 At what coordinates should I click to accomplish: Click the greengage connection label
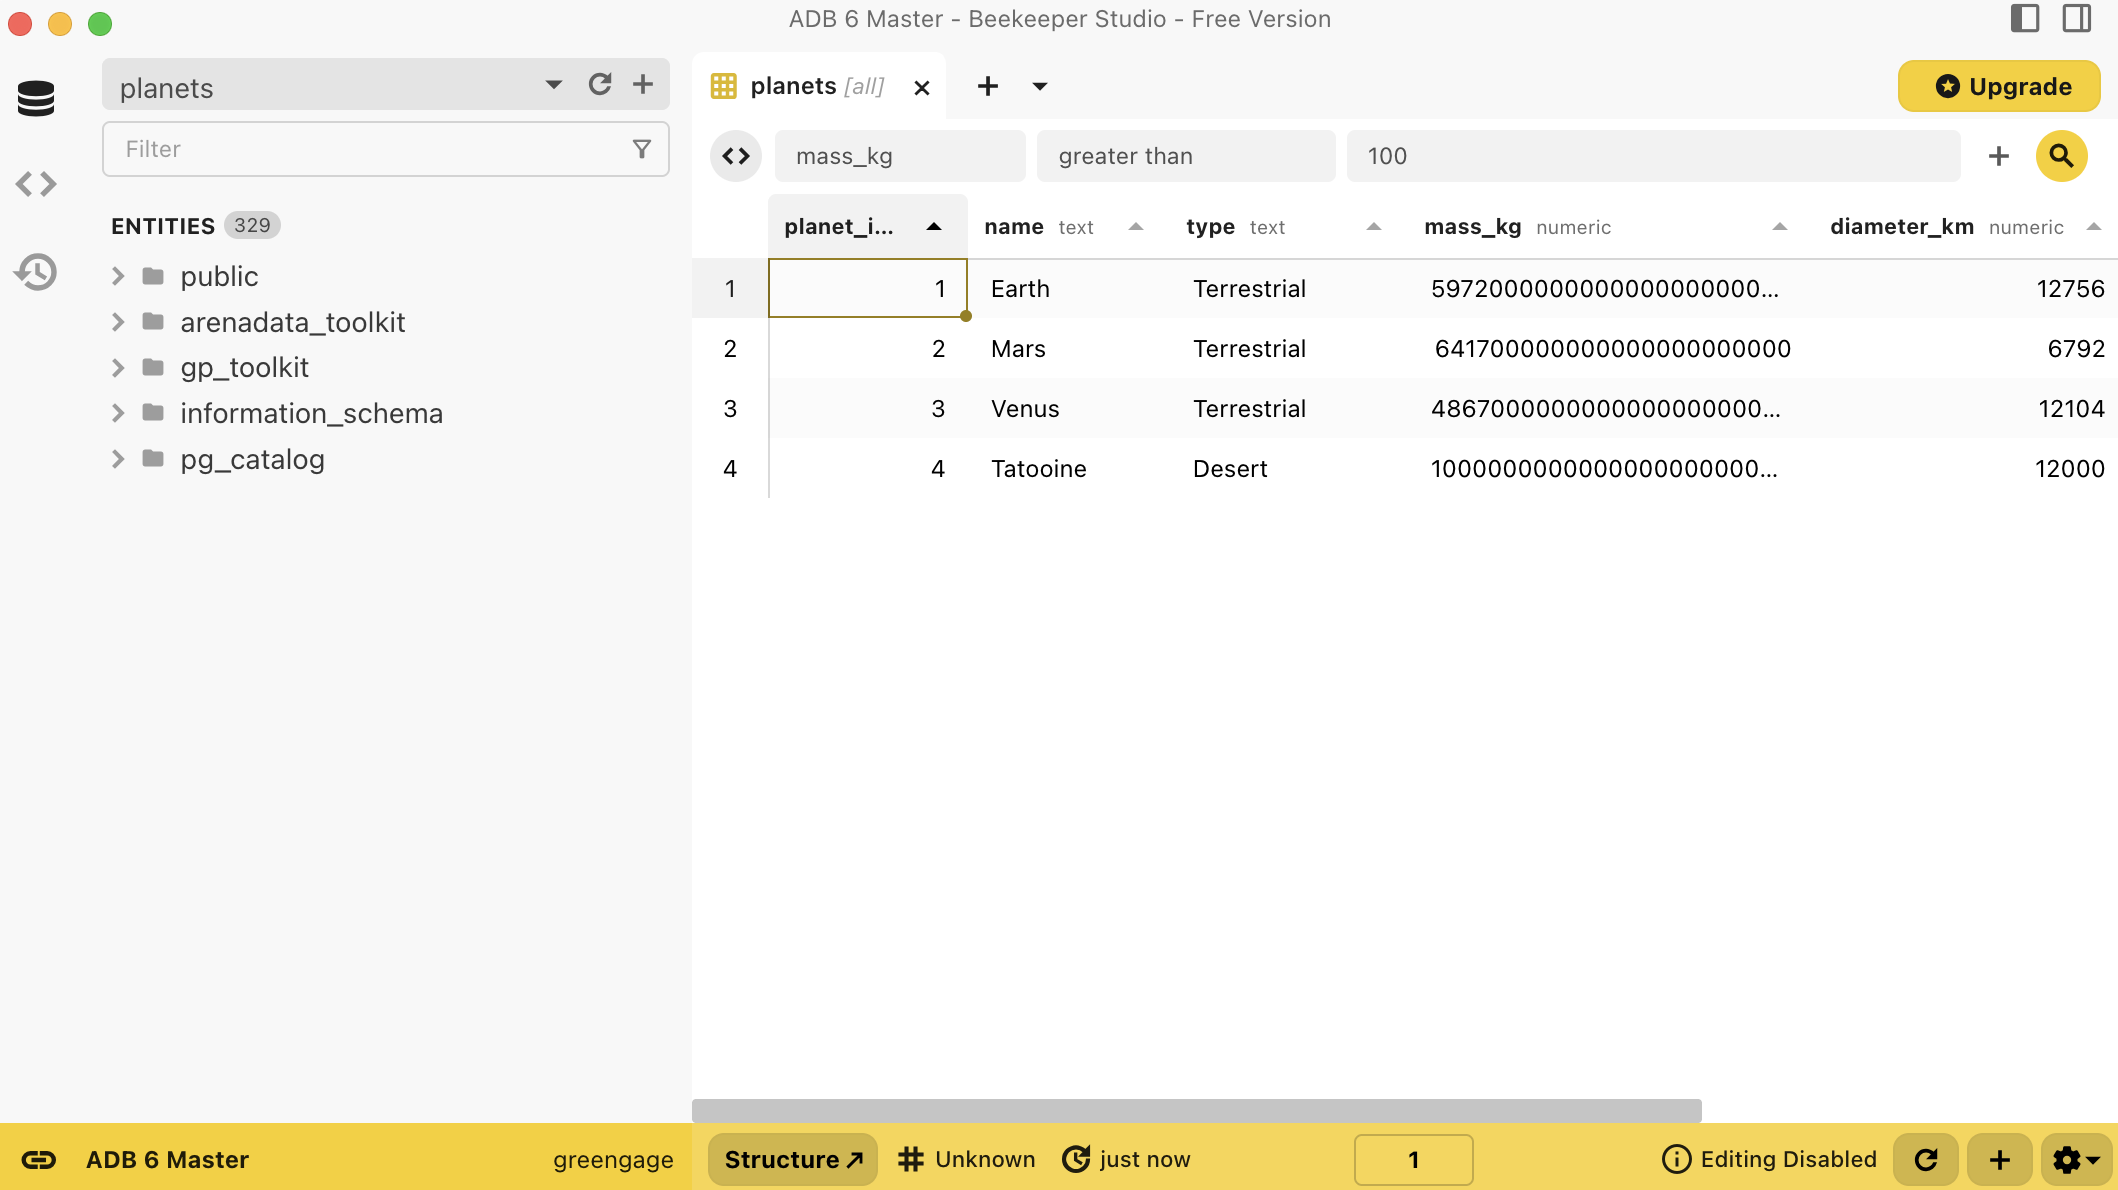pyautogui.click(x=613, y=1160)
